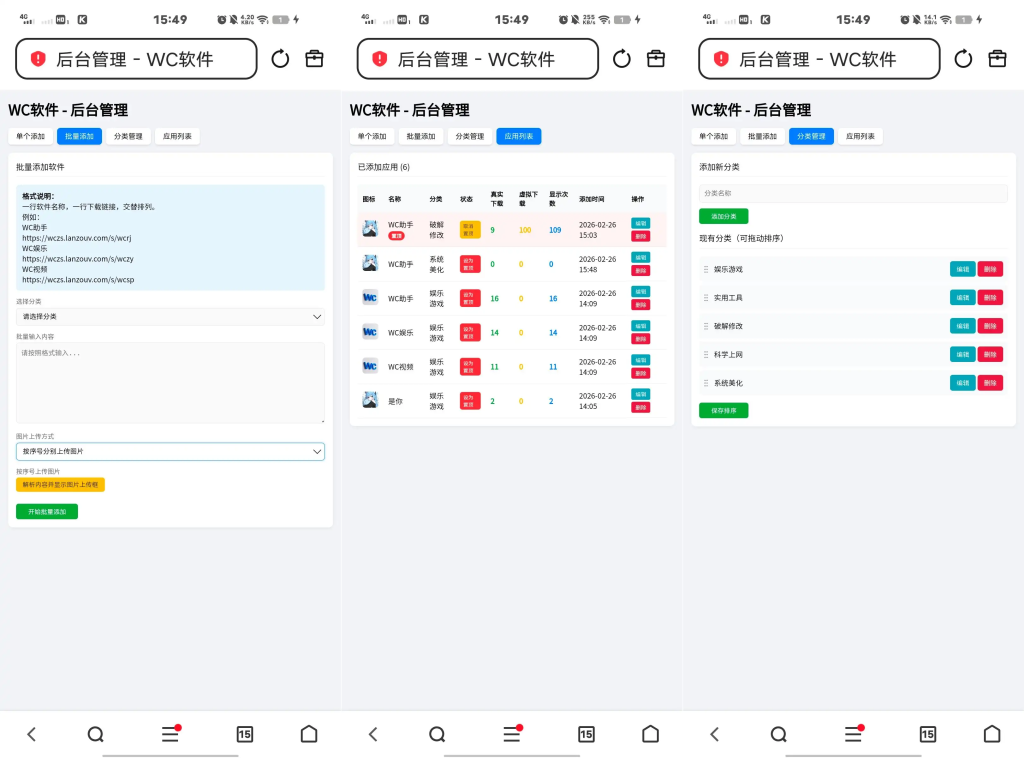Click the WC娱乐 app icon in the list
The width and height of the screenshot is (1024, 758).
point(369,332)
